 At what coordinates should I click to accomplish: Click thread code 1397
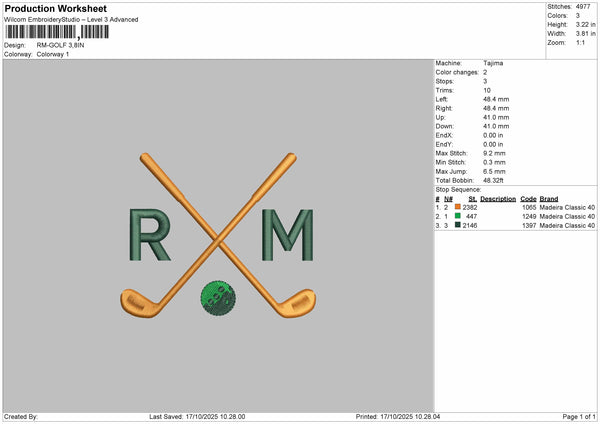pos(529,226)
